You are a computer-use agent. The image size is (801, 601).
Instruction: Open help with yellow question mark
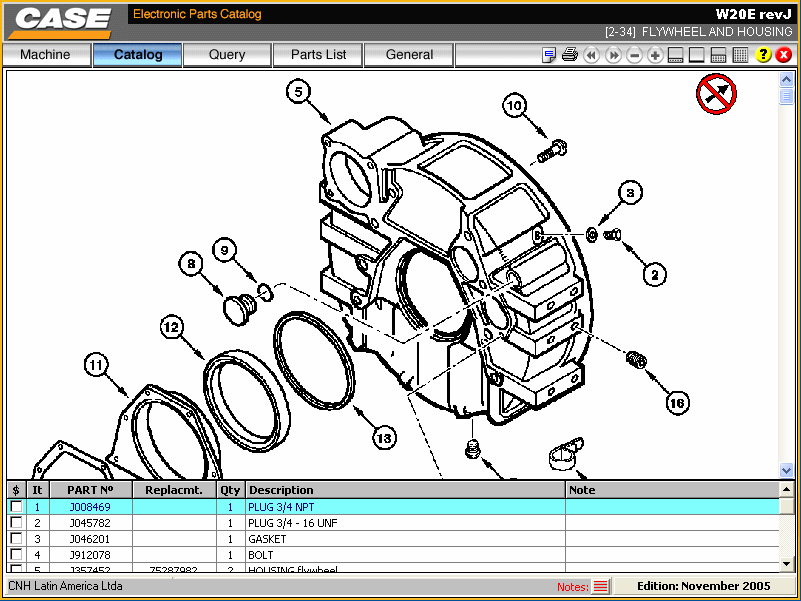(763, 55)
